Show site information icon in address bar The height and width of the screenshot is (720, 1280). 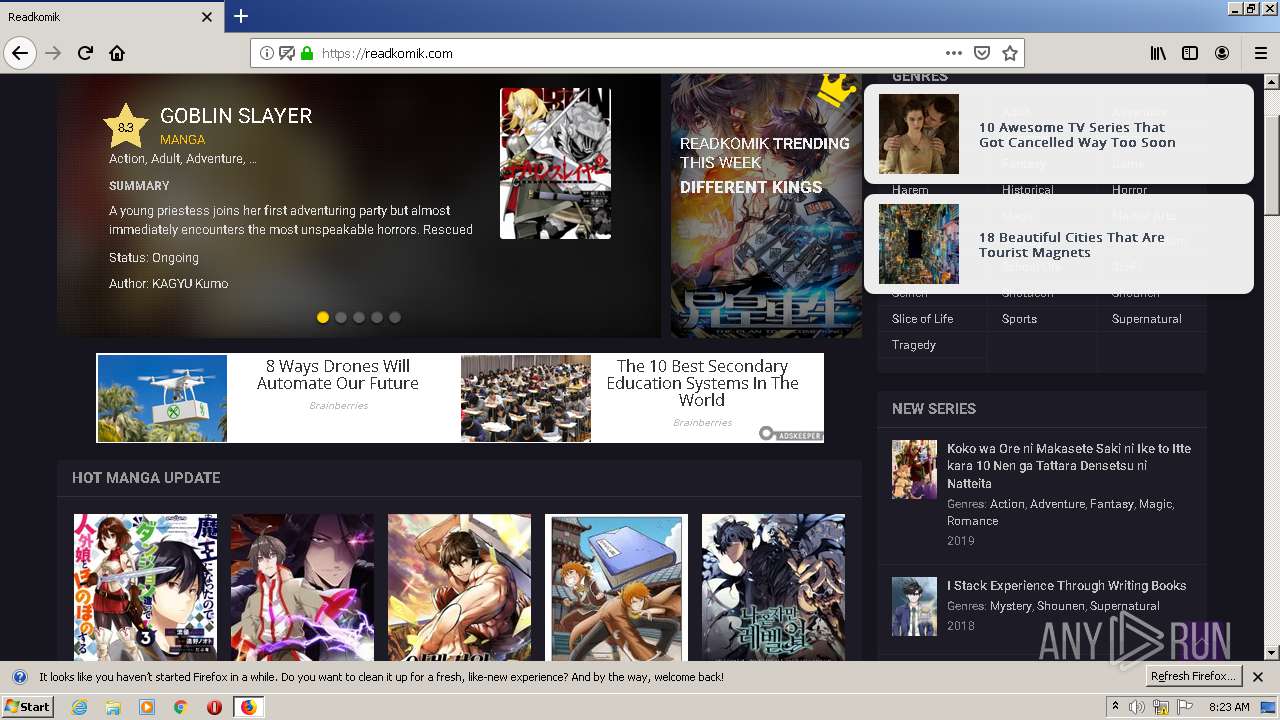(x=267, y=53)
